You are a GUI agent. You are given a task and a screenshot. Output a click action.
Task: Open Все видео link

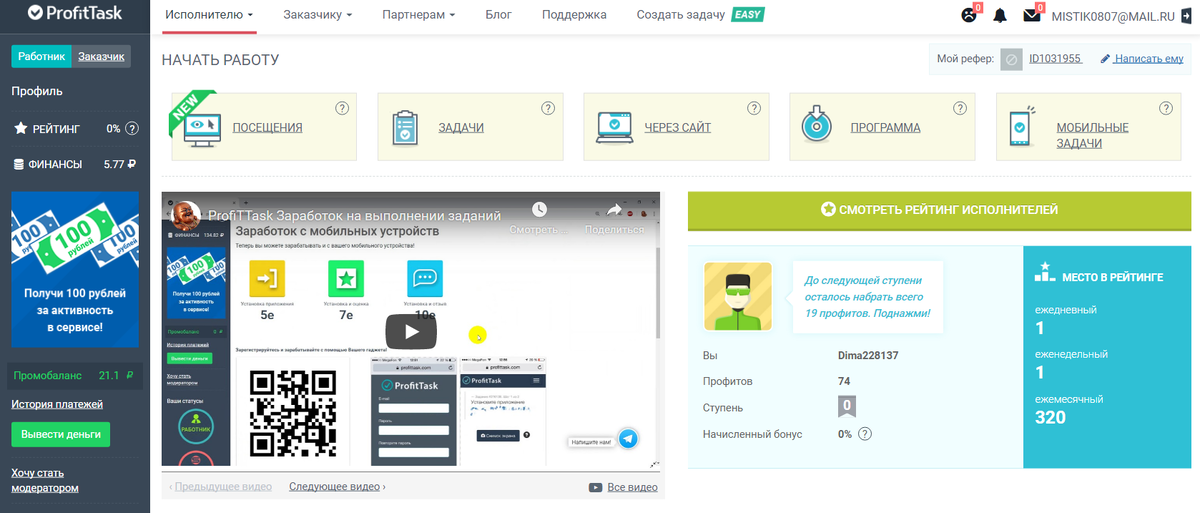coord(623,487)
